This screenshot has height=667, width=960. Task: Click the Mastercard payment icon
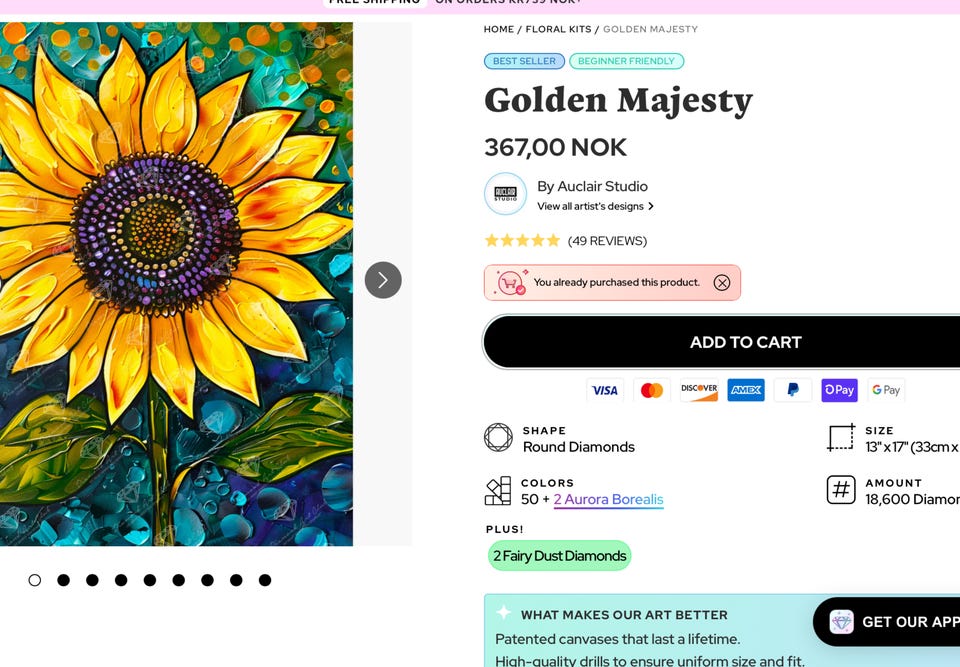coord(652,390)
